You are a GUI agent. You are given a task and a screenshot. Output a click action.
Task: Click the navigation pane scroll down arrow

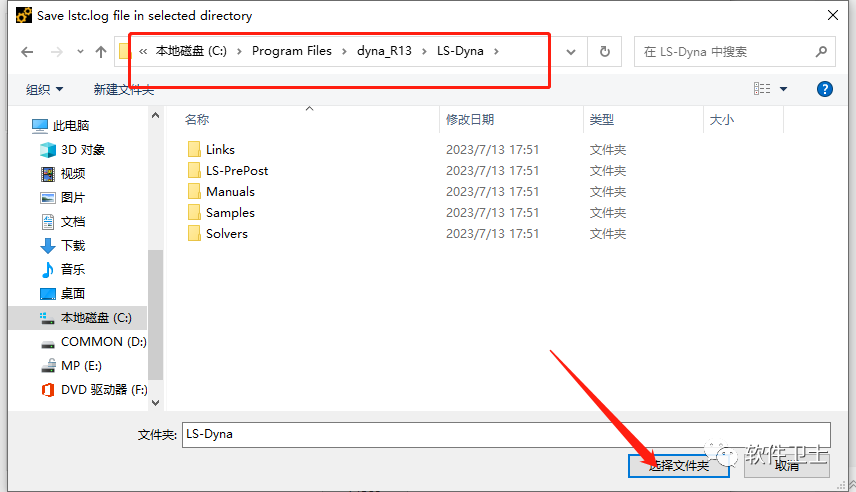point(156,403)
